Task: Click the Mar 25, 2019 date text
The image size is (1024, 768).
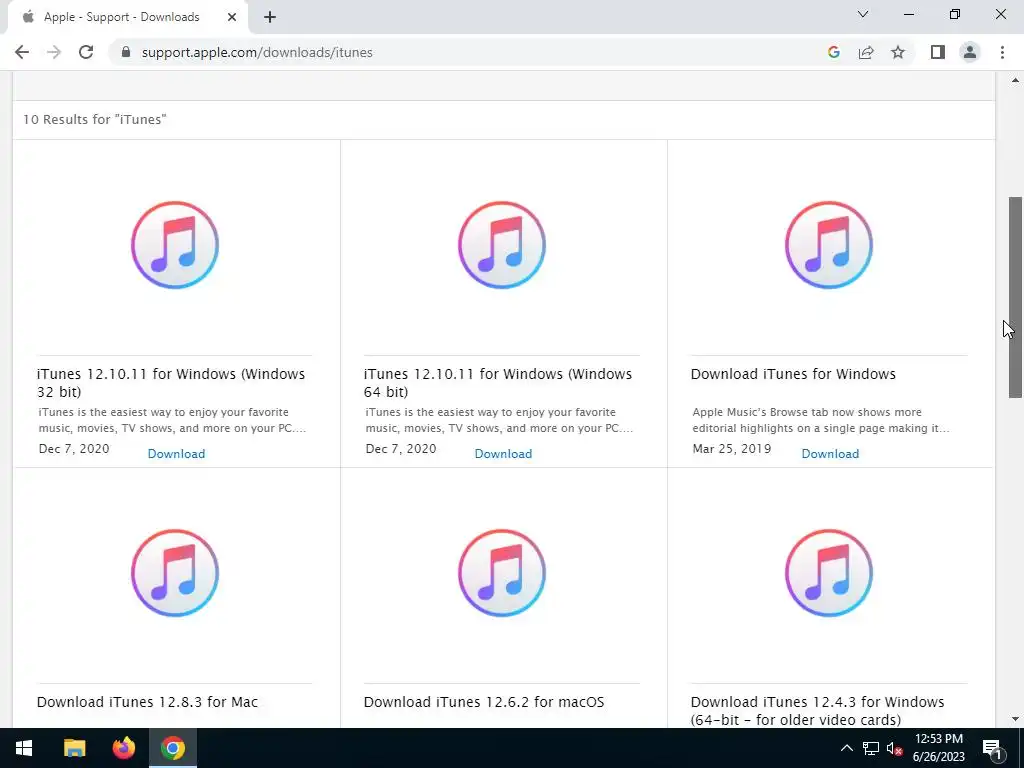Action: click(x=731, y=449)
